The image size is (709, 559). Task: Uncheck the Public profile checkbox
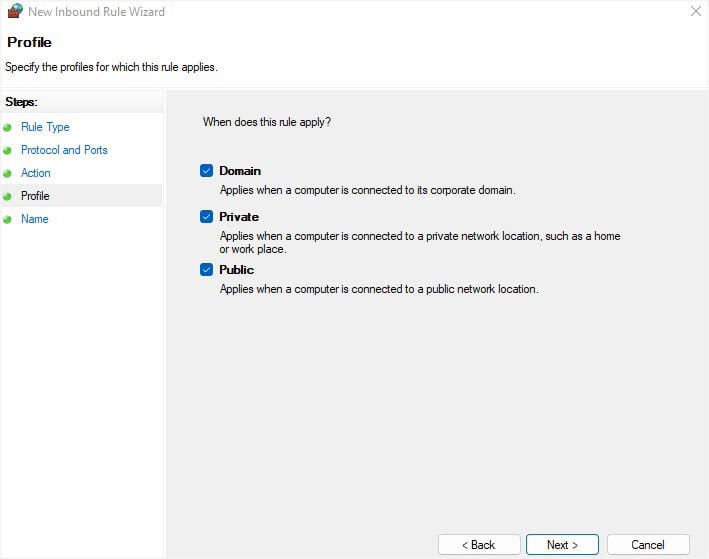click(x=206, y=270)
